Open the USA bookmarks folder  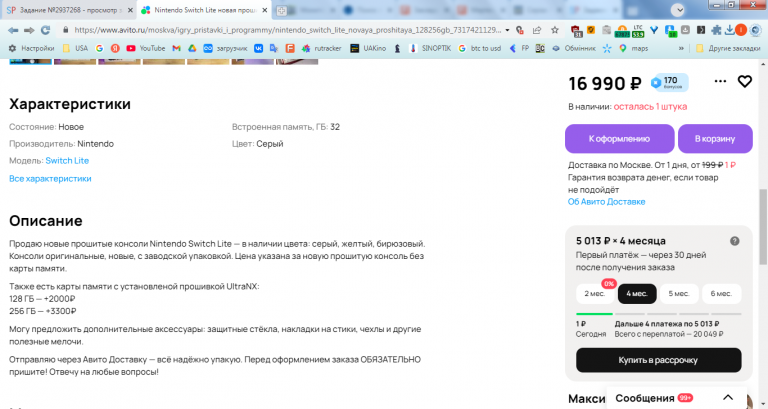click(x=75, y=48)
